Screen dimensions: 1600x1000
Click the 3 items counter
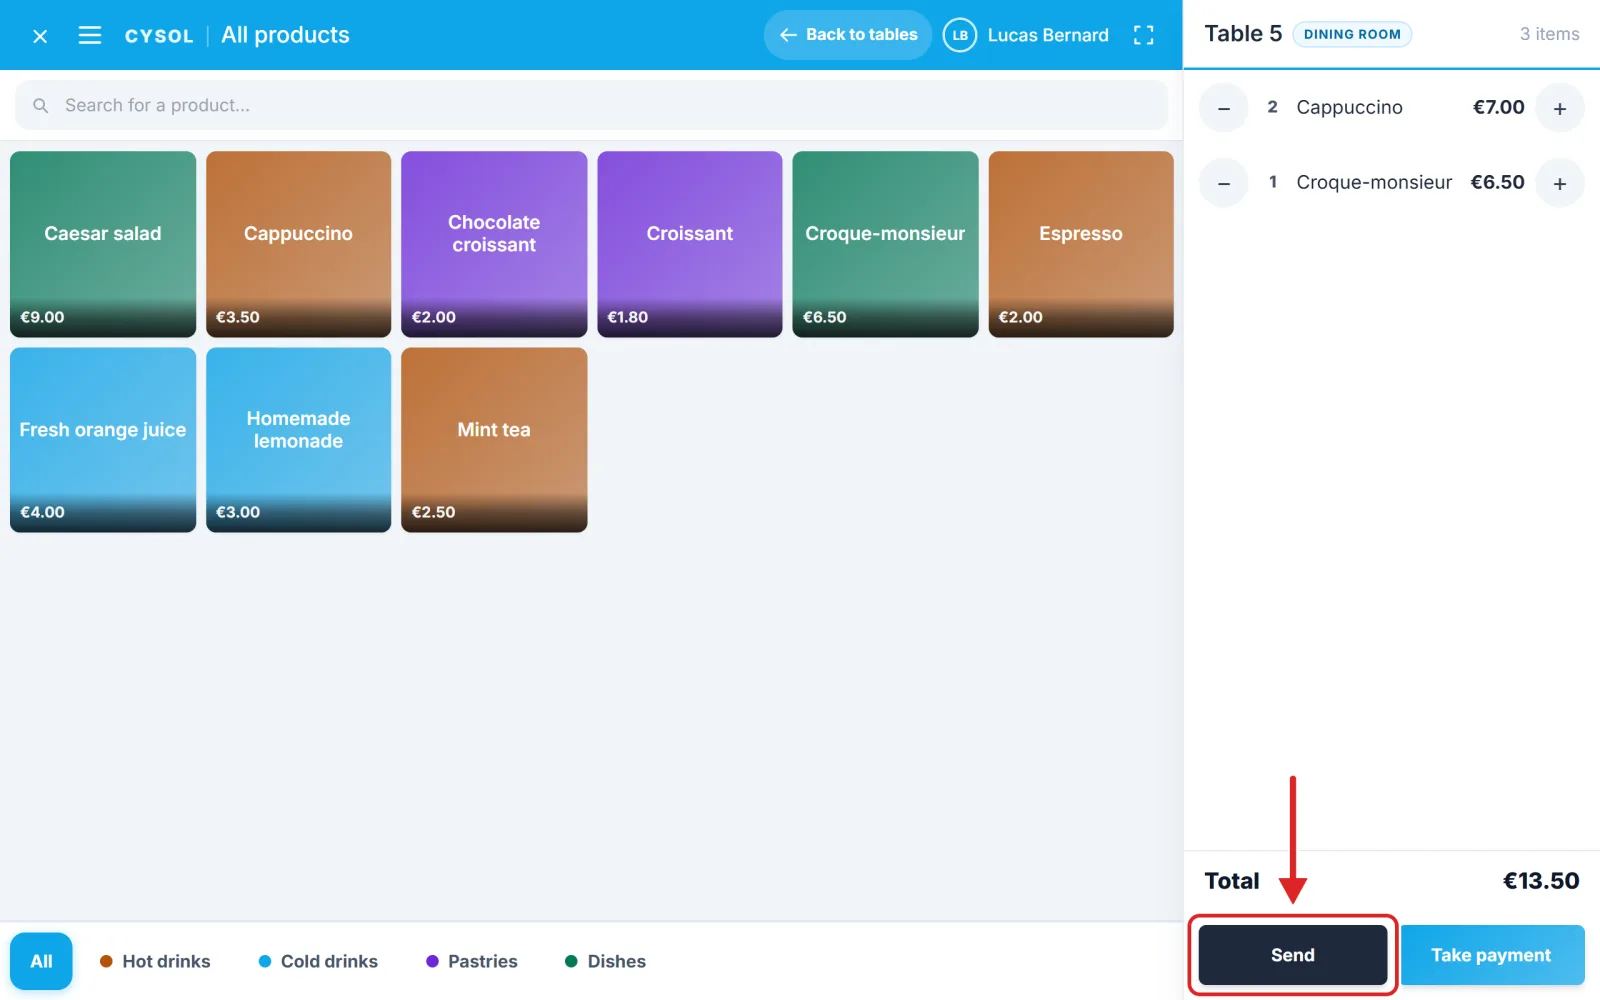1550,34
